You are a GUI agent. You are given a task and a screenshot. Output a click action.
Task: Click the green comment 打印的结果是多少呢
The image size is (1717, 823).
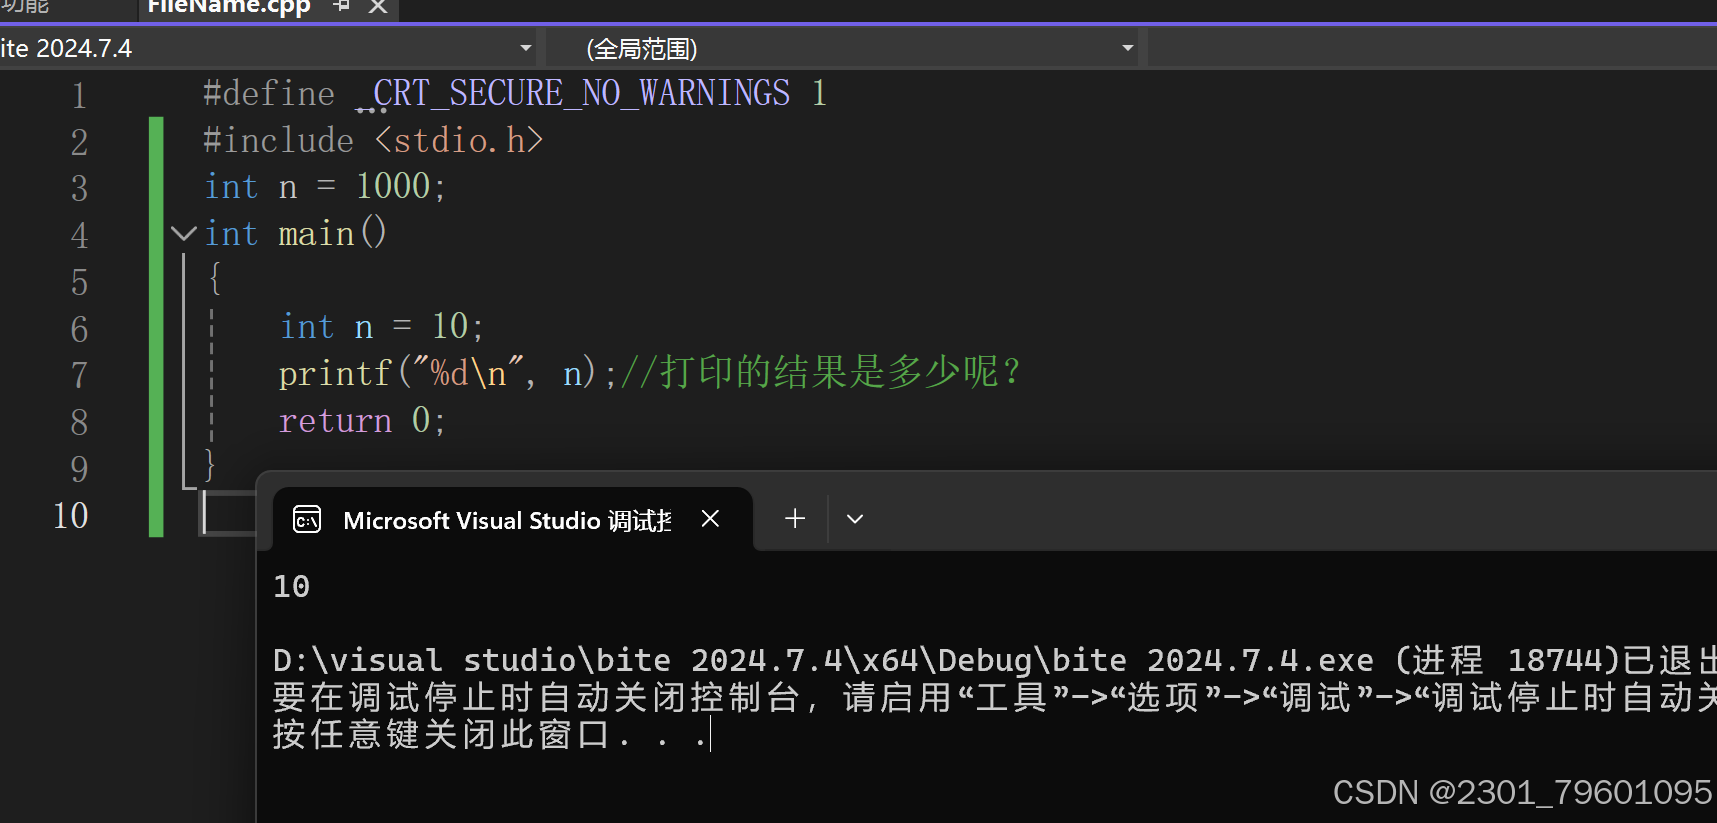(821, 373)
